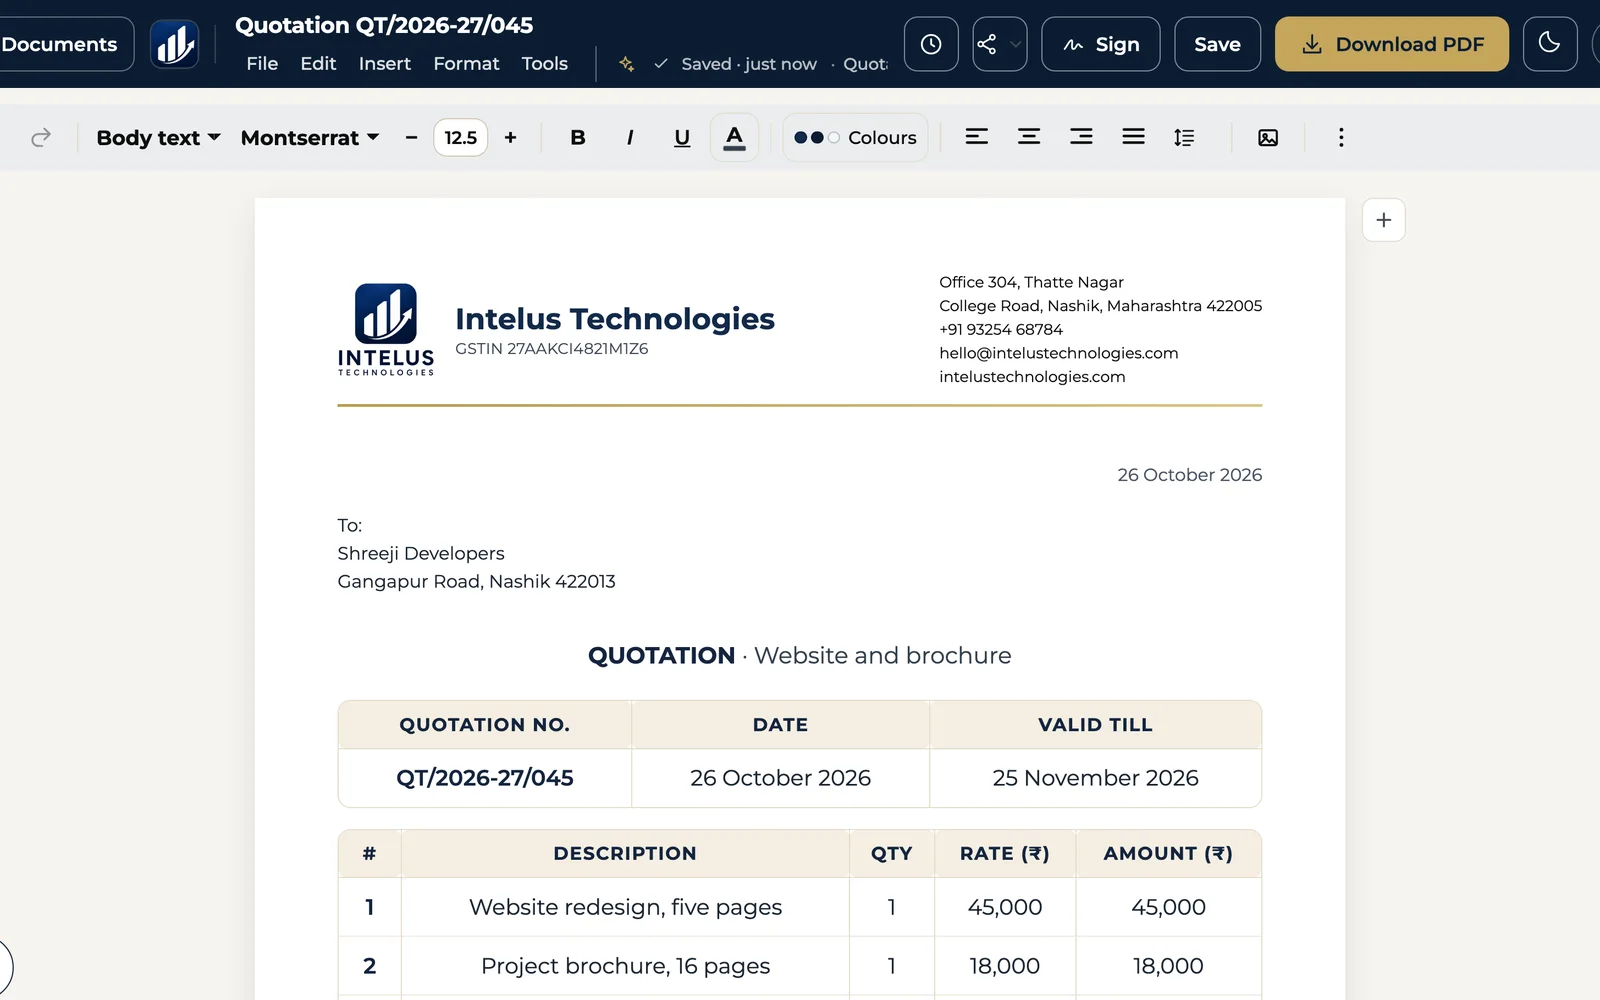Click the font size field 12.5
This screenshot has height=1000, width=1600.
[x=460, y=137]
